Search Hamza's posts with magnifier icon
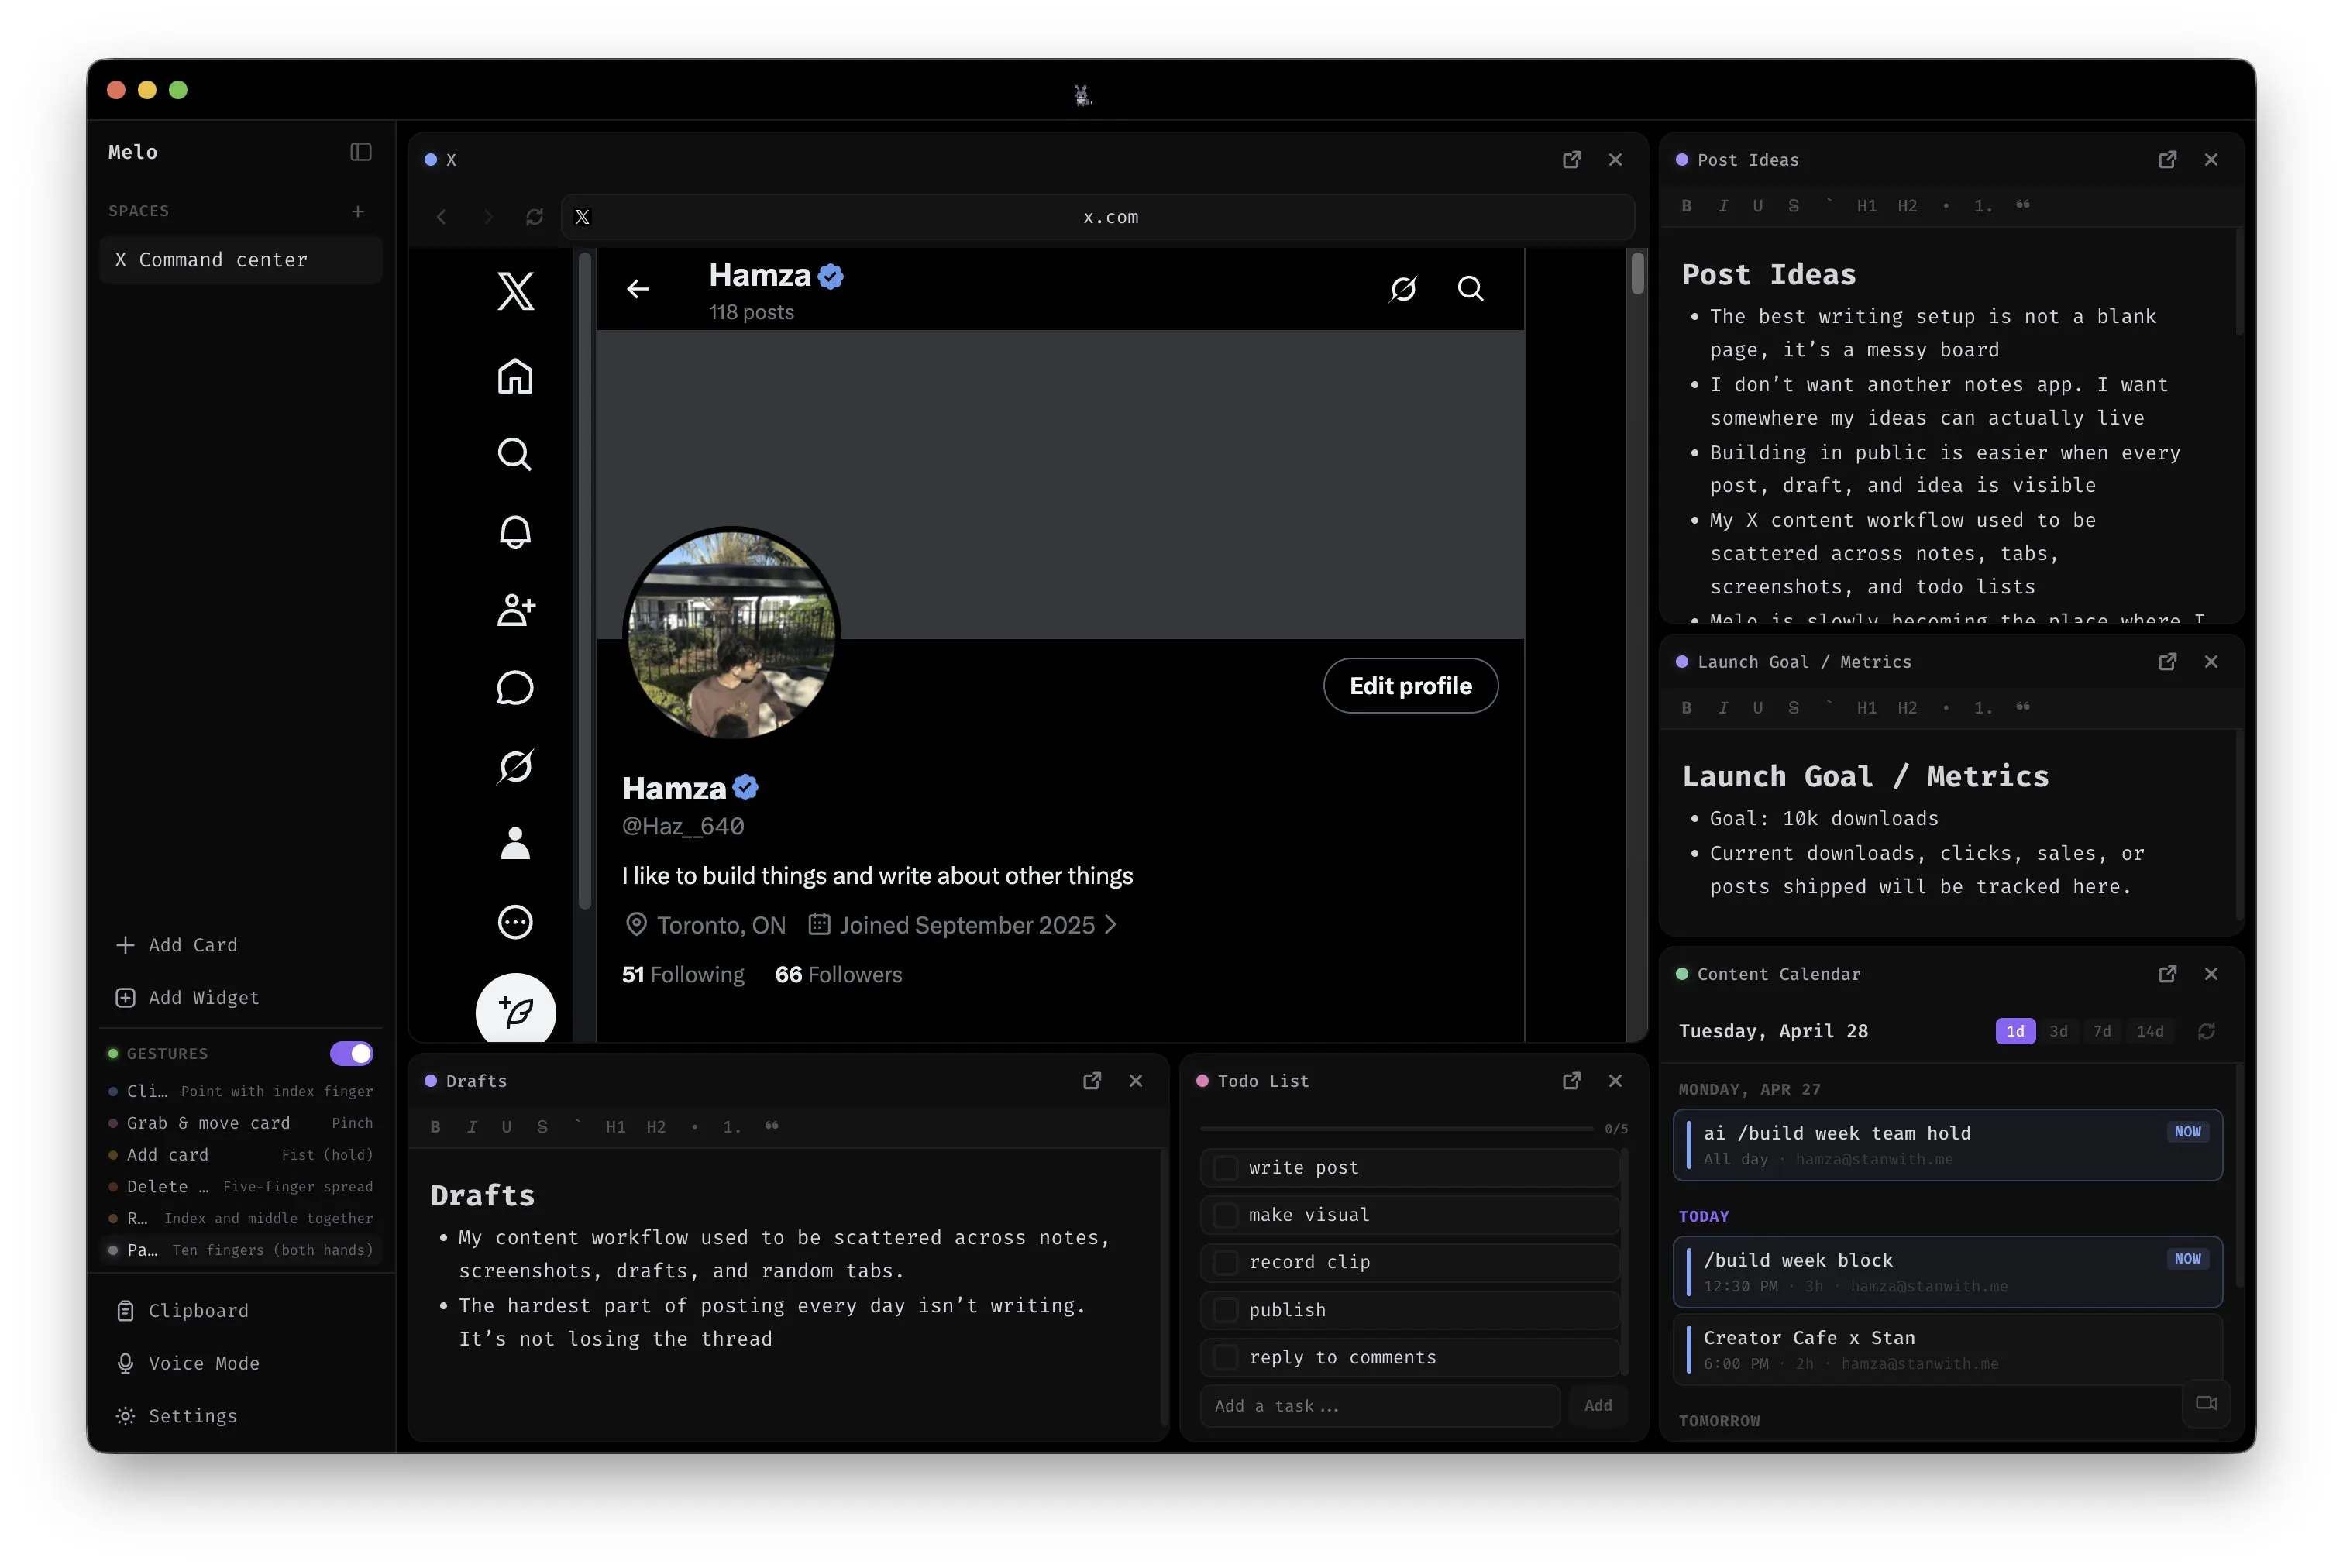2343x1568 pixels. [x=1470, y=289]
